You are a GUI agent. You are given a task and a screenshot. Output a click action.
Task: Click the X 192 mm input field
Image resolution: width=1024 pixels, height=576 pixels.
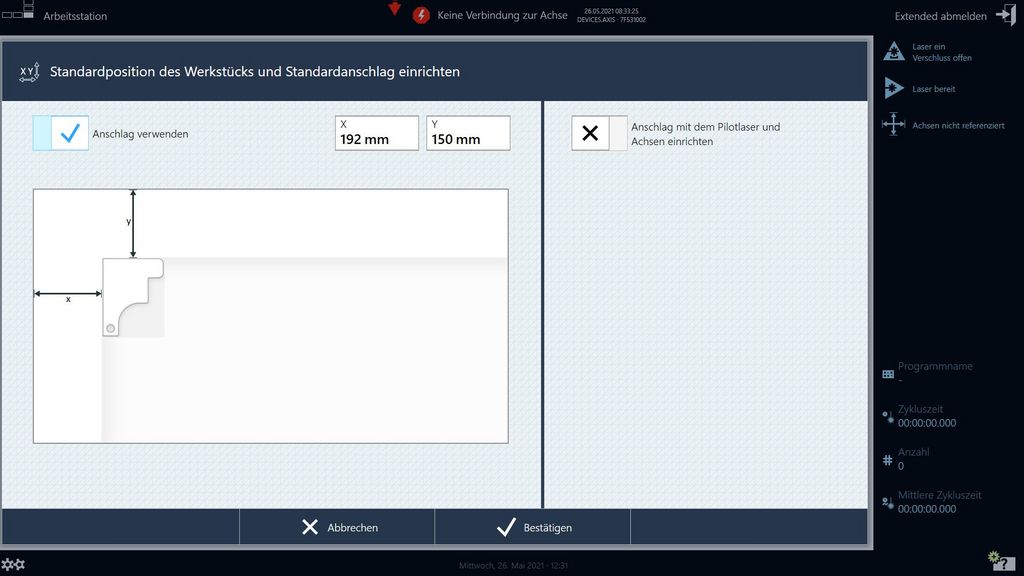click(375, 133)
